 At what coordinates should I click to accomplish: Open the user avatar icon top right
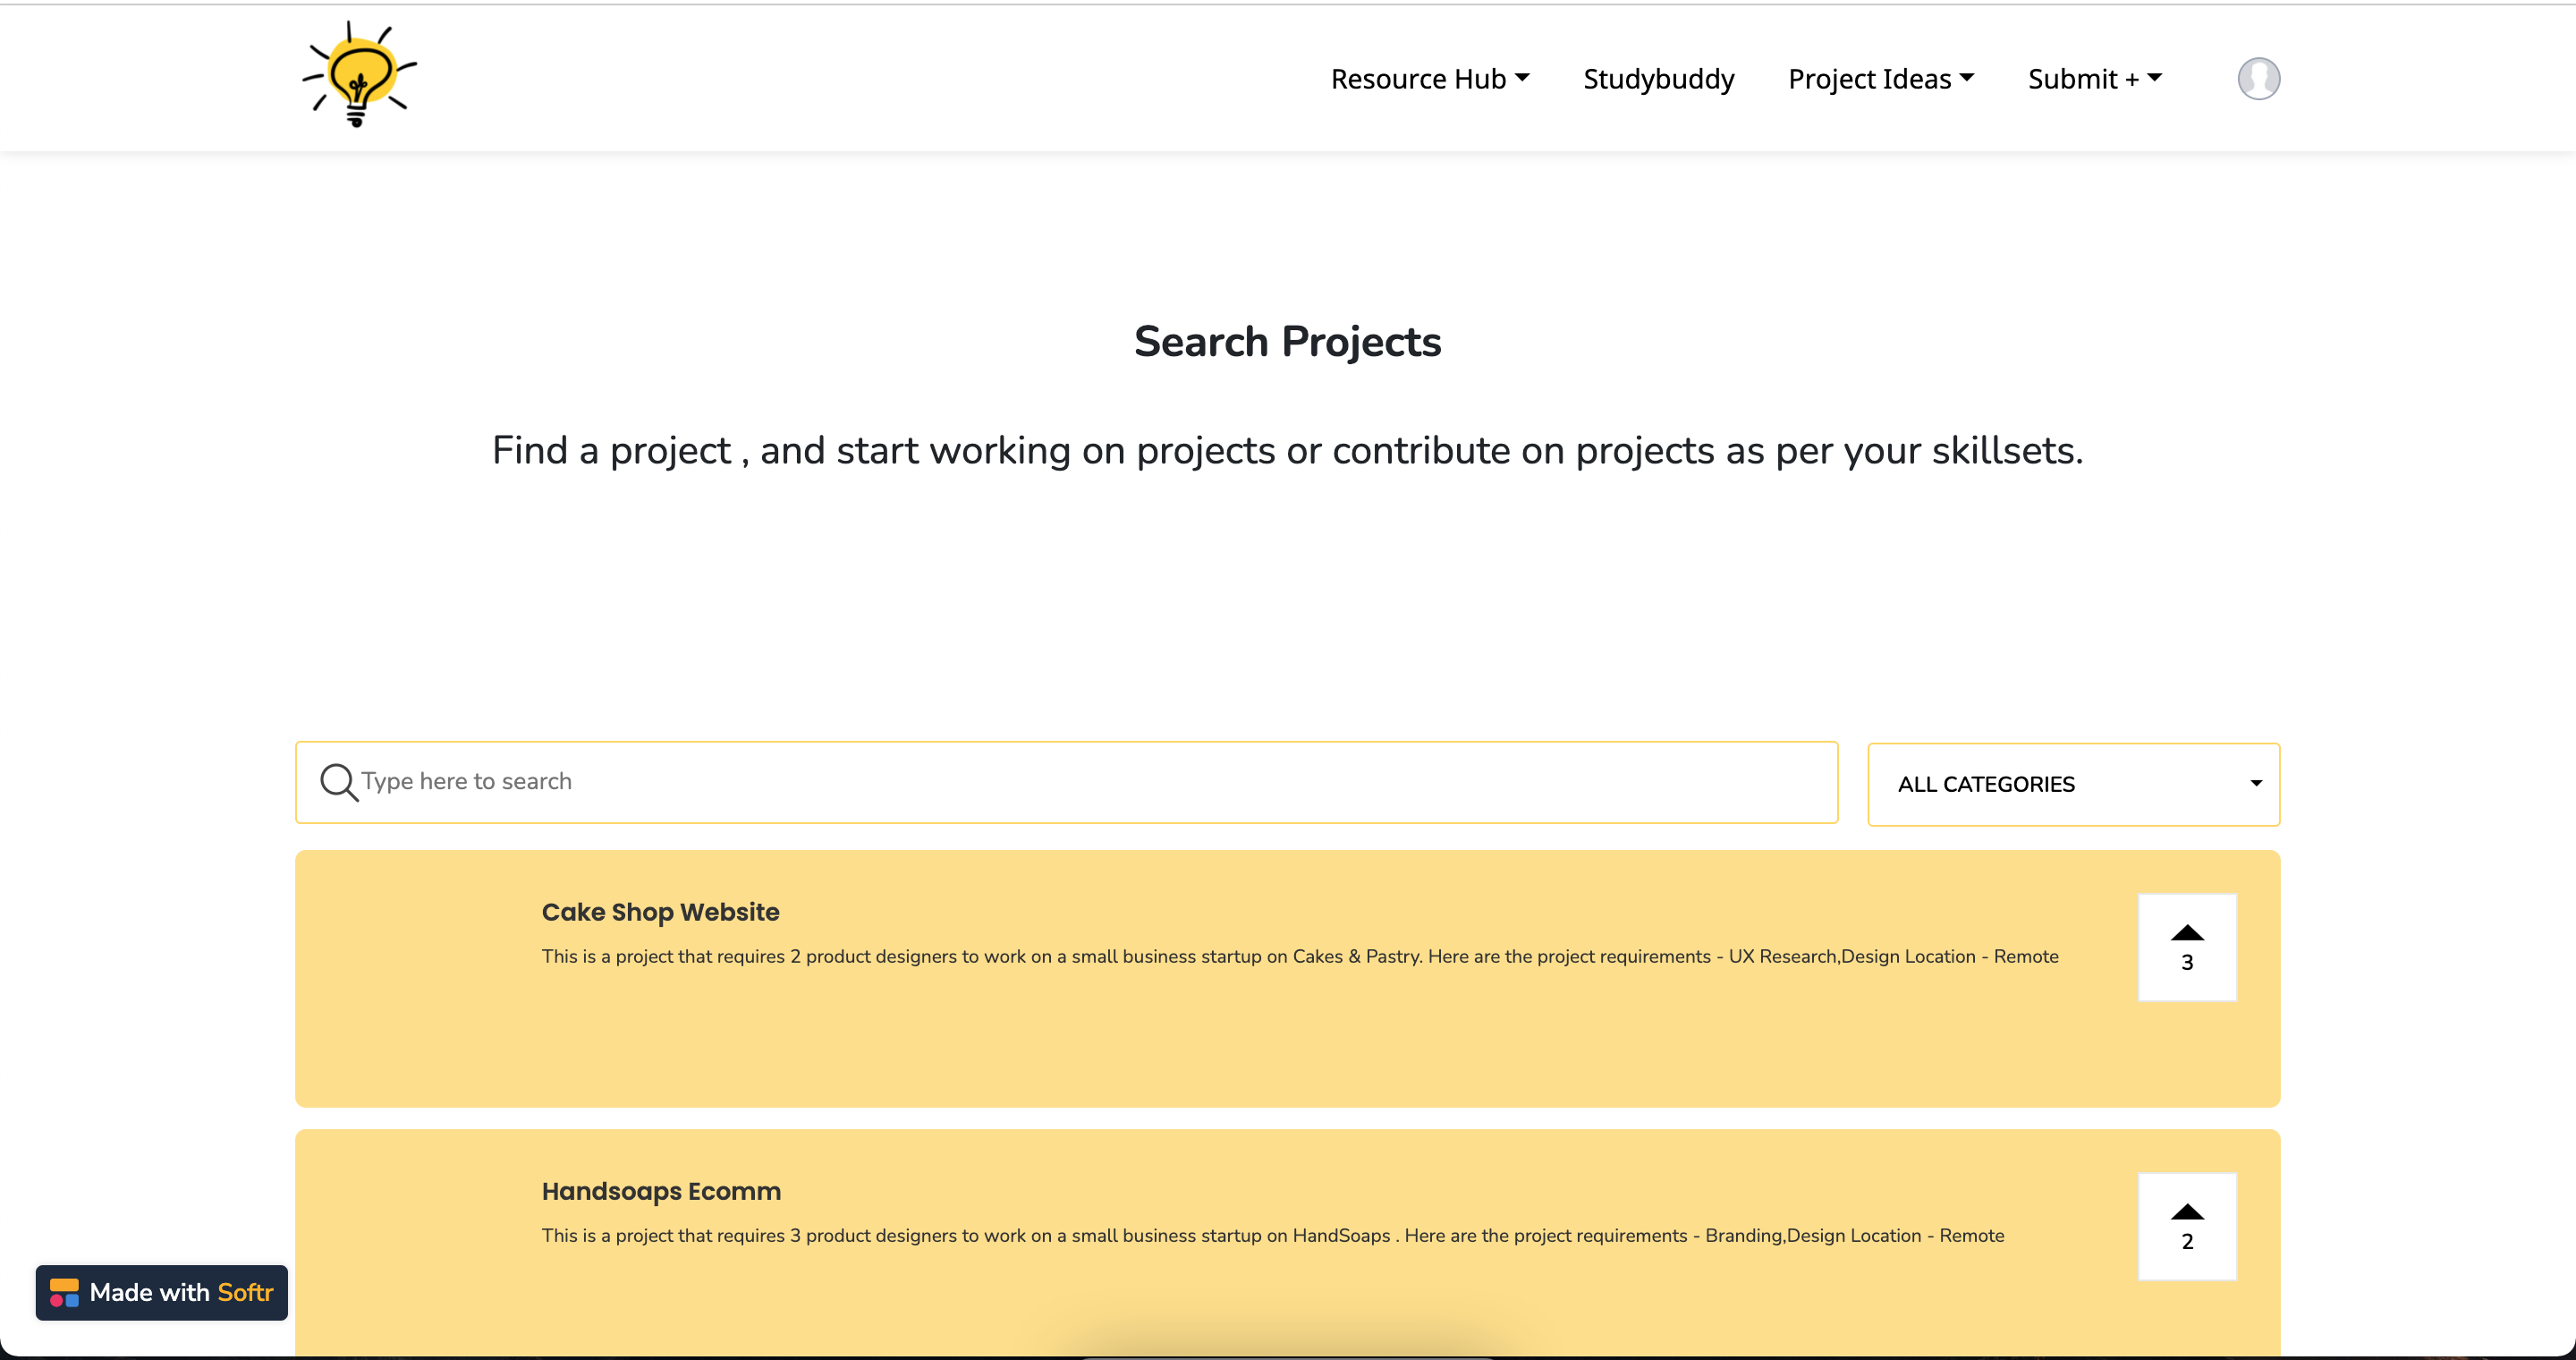click(2259, 78)
